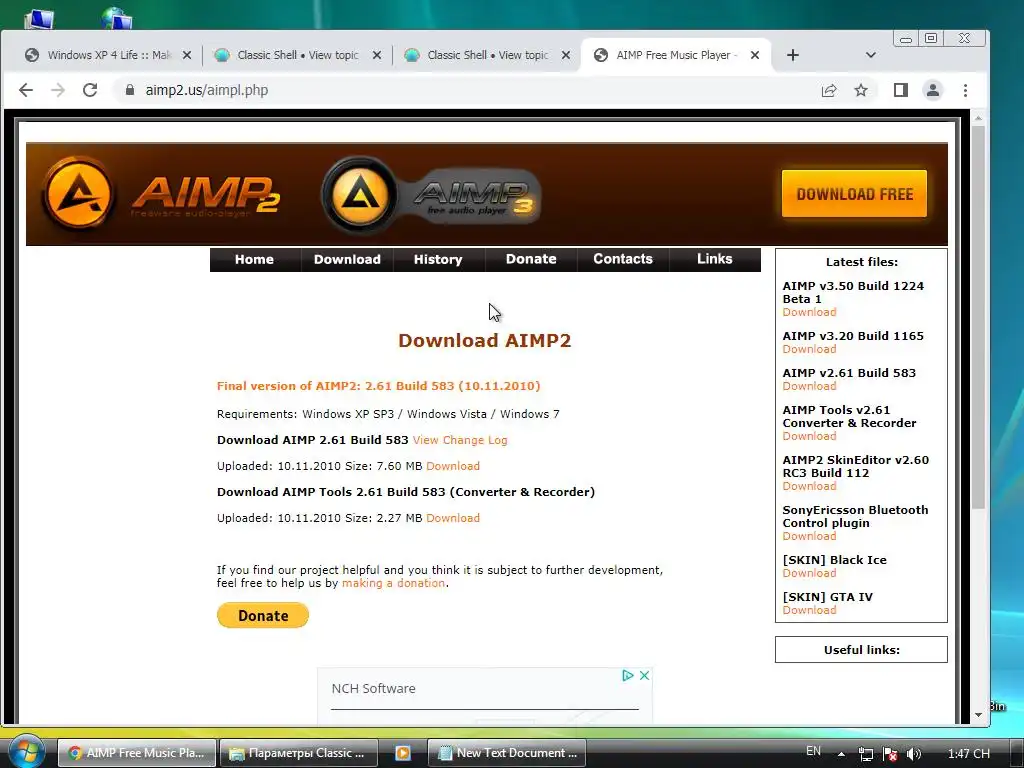Click the yellow Donate button

pos(263,615)
